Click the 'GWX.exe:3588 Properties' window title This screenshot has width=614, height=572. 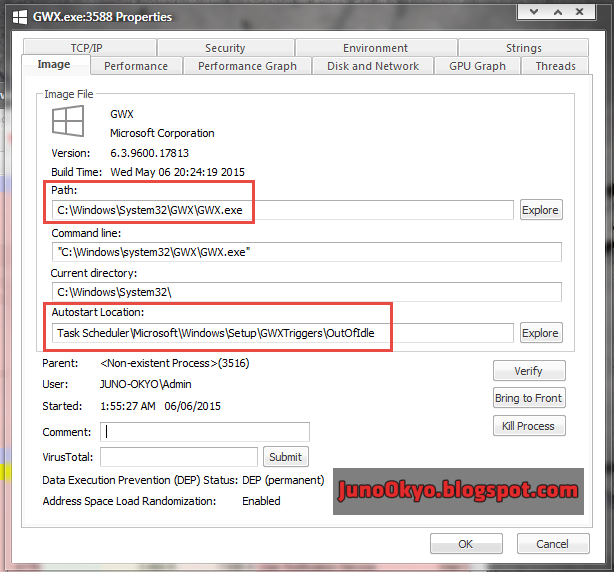(x=103, y=17)
